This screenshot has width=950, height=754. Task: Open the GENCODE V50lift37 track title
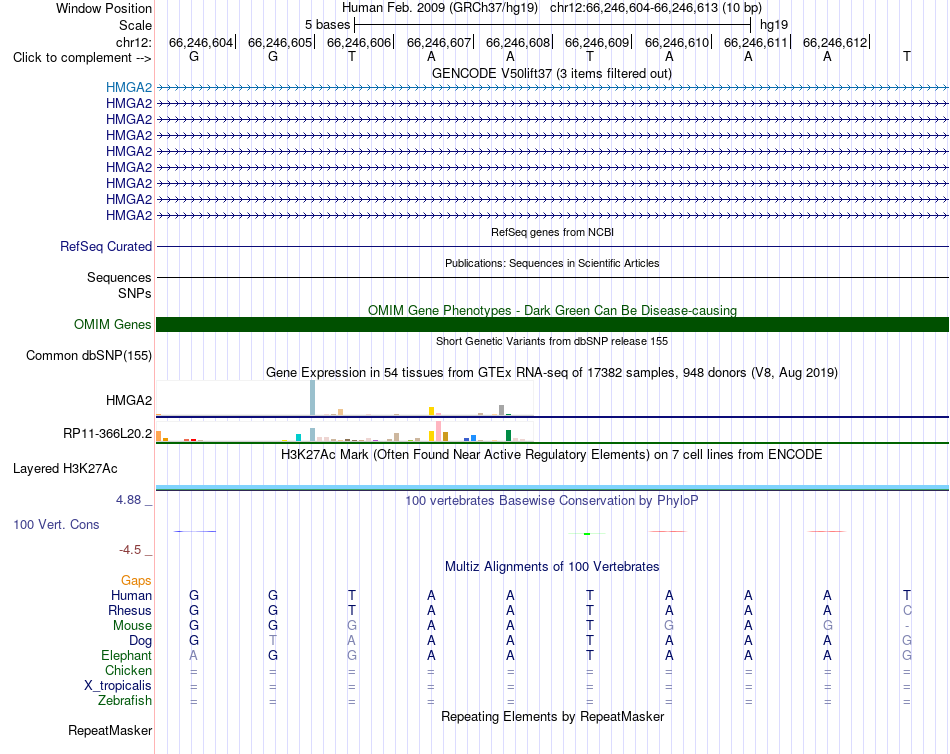coord(552,73)
